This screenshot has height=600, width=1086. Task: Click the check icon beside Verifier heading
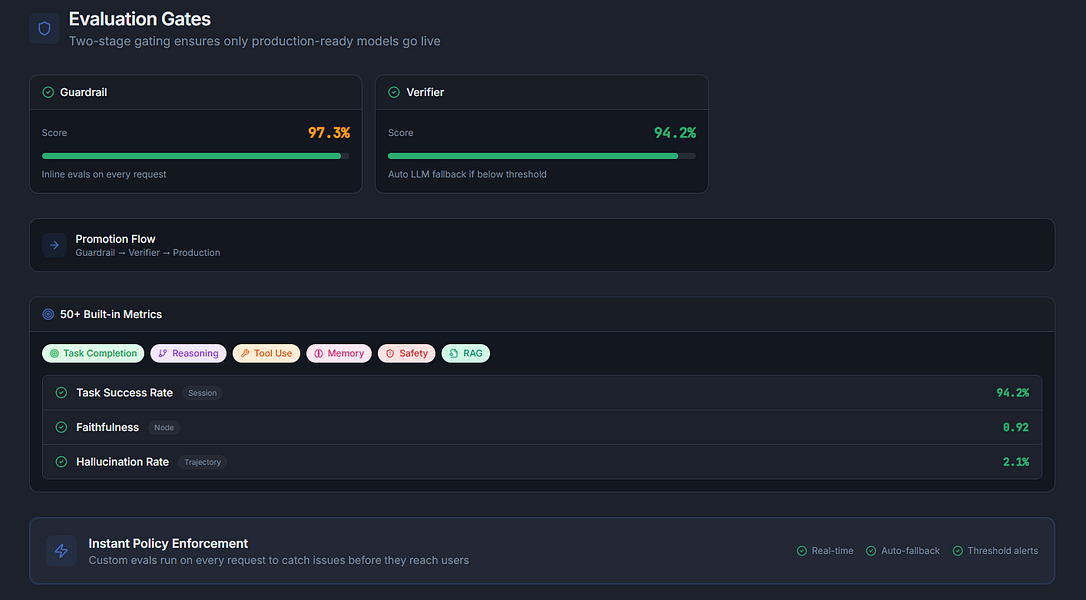point(394,92)
